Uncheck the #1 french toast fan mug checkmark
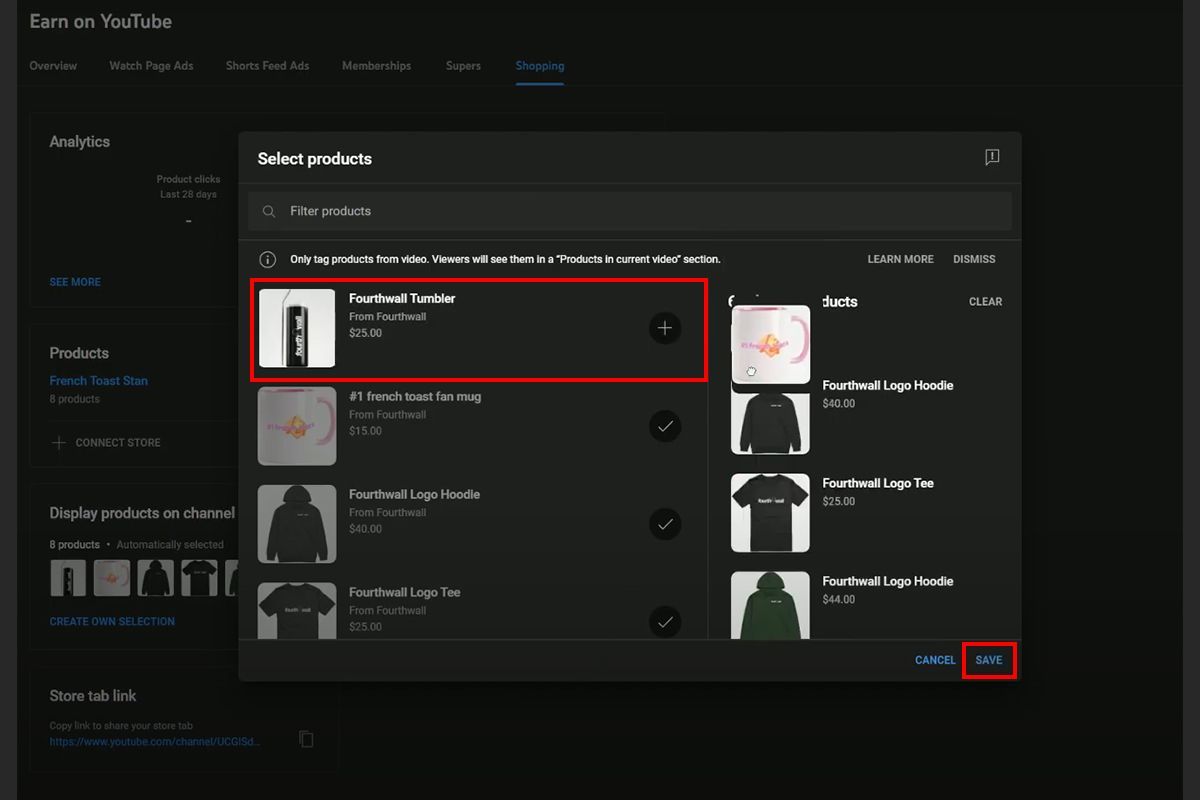Image resolution: width=1200 pixels, height=800 pixels. 665,426
